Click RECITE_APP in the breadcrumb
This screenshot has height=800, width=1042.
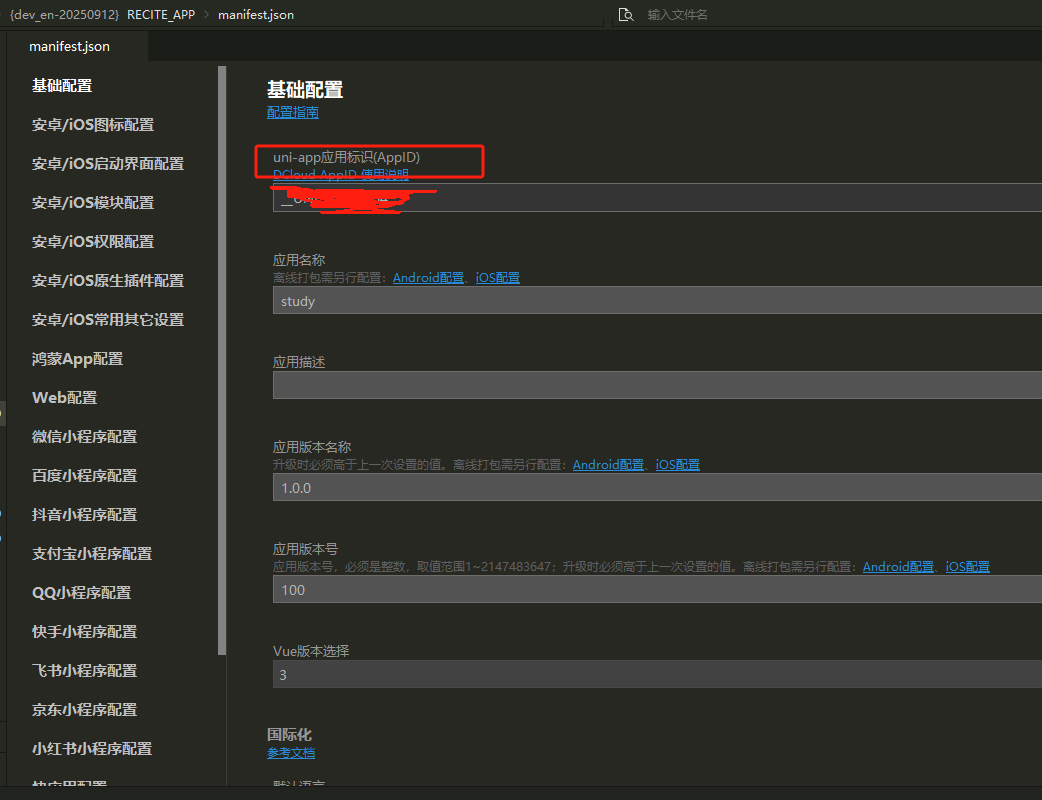click(x=161, y=15)
